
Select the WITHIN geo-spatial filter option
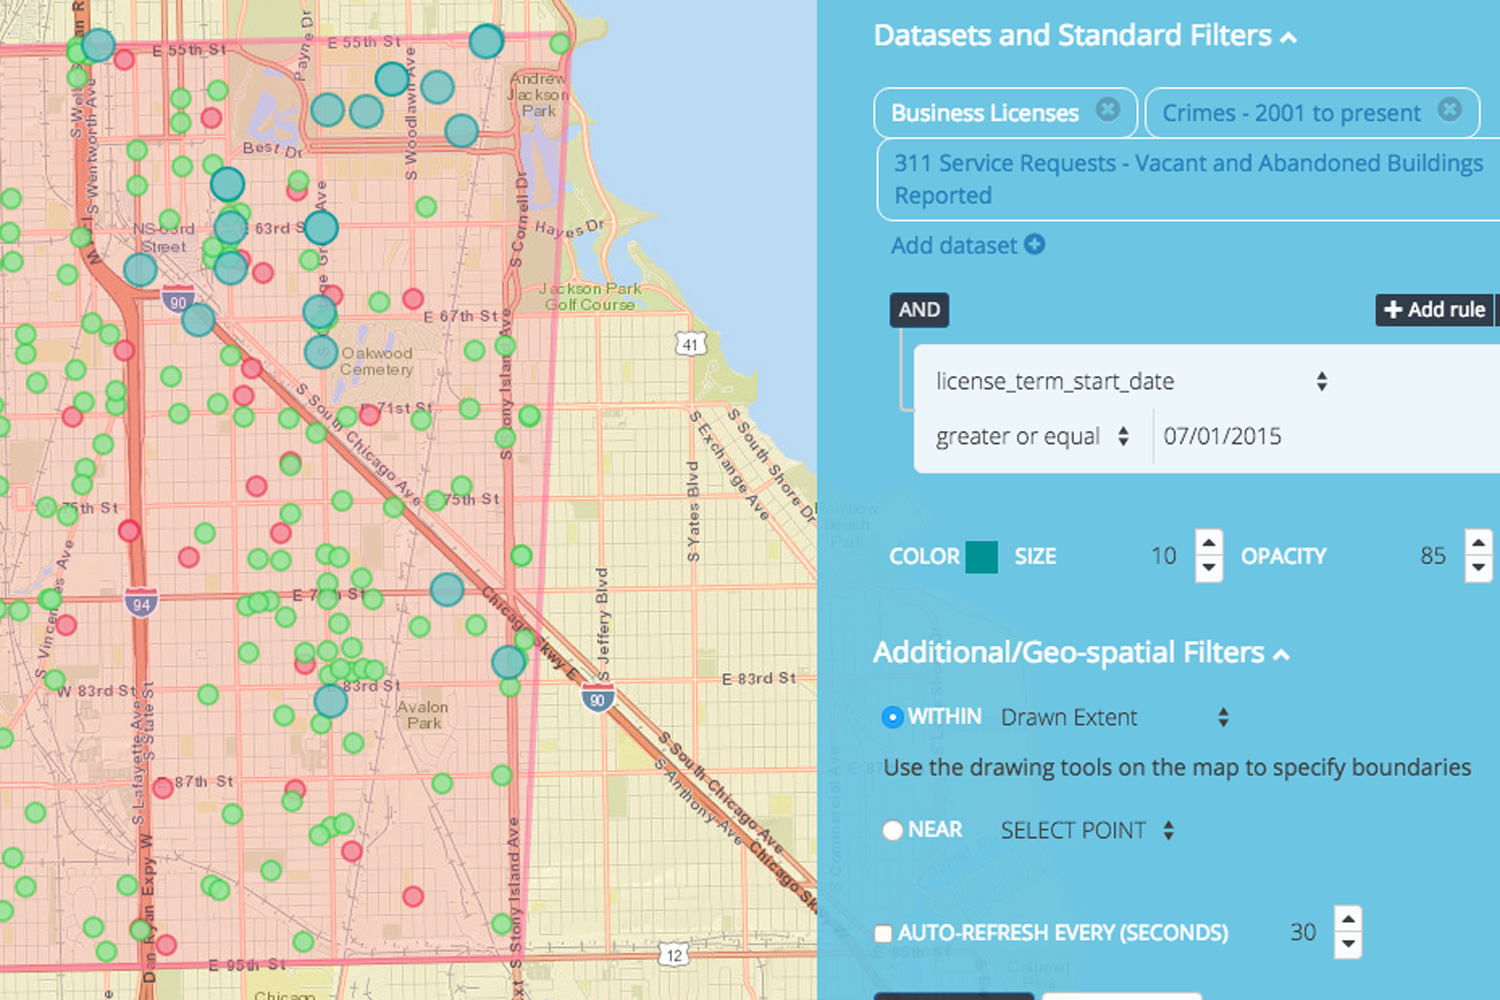pyautogui.click(x=893, y=716)
